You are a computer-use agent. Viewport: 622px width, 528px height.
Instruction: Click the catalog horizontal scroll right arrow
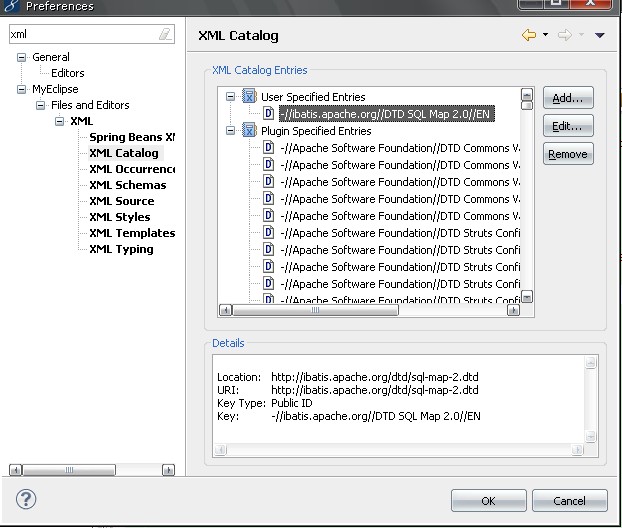pyautogui.click(x=513, y=310)
